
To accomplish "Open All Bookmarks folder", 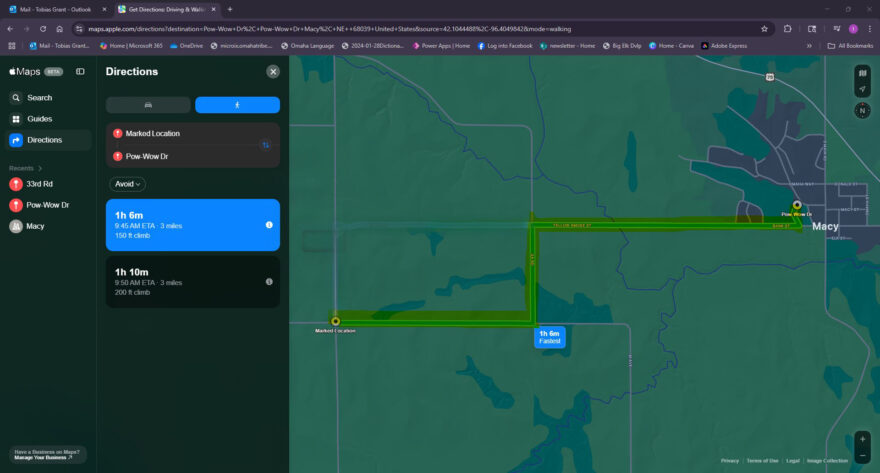I will click(x=850, y=46).
